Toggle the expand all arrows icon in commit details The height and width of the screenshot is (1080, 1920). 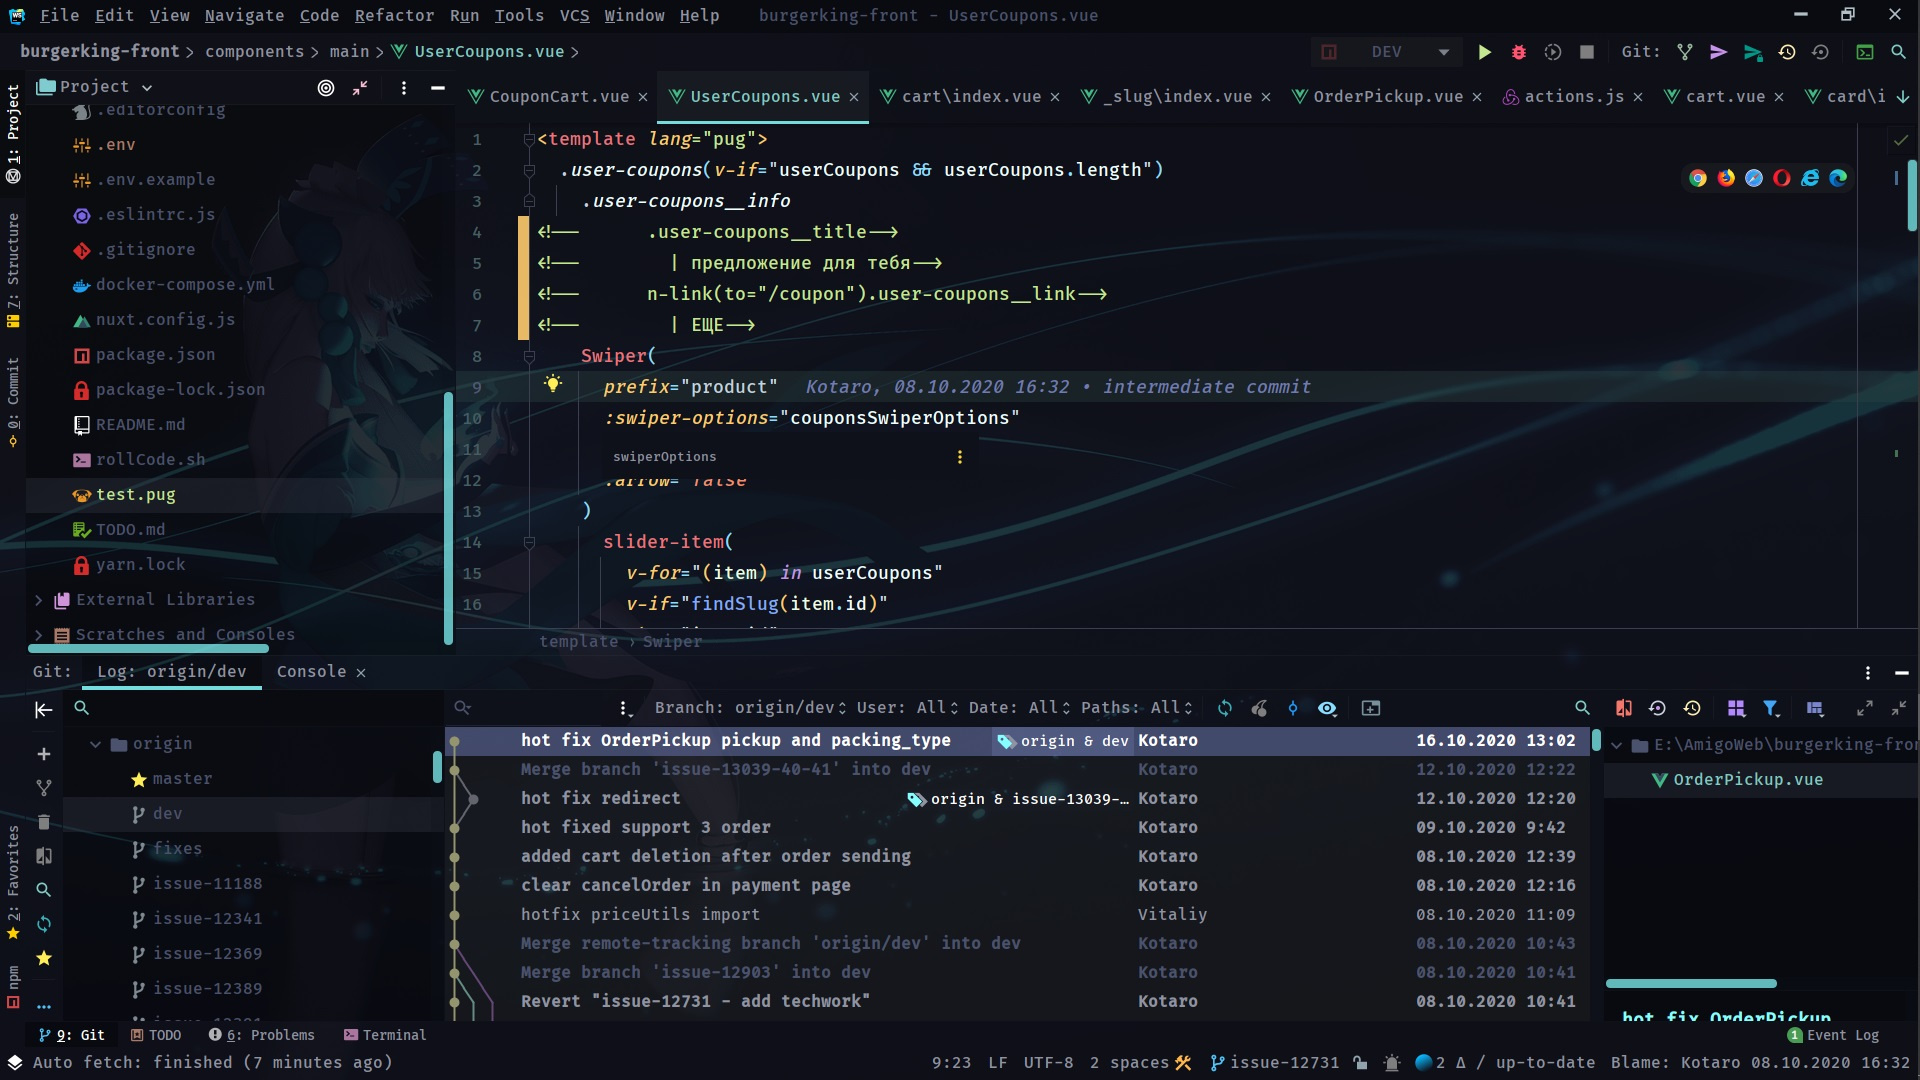pos(1865,709)
